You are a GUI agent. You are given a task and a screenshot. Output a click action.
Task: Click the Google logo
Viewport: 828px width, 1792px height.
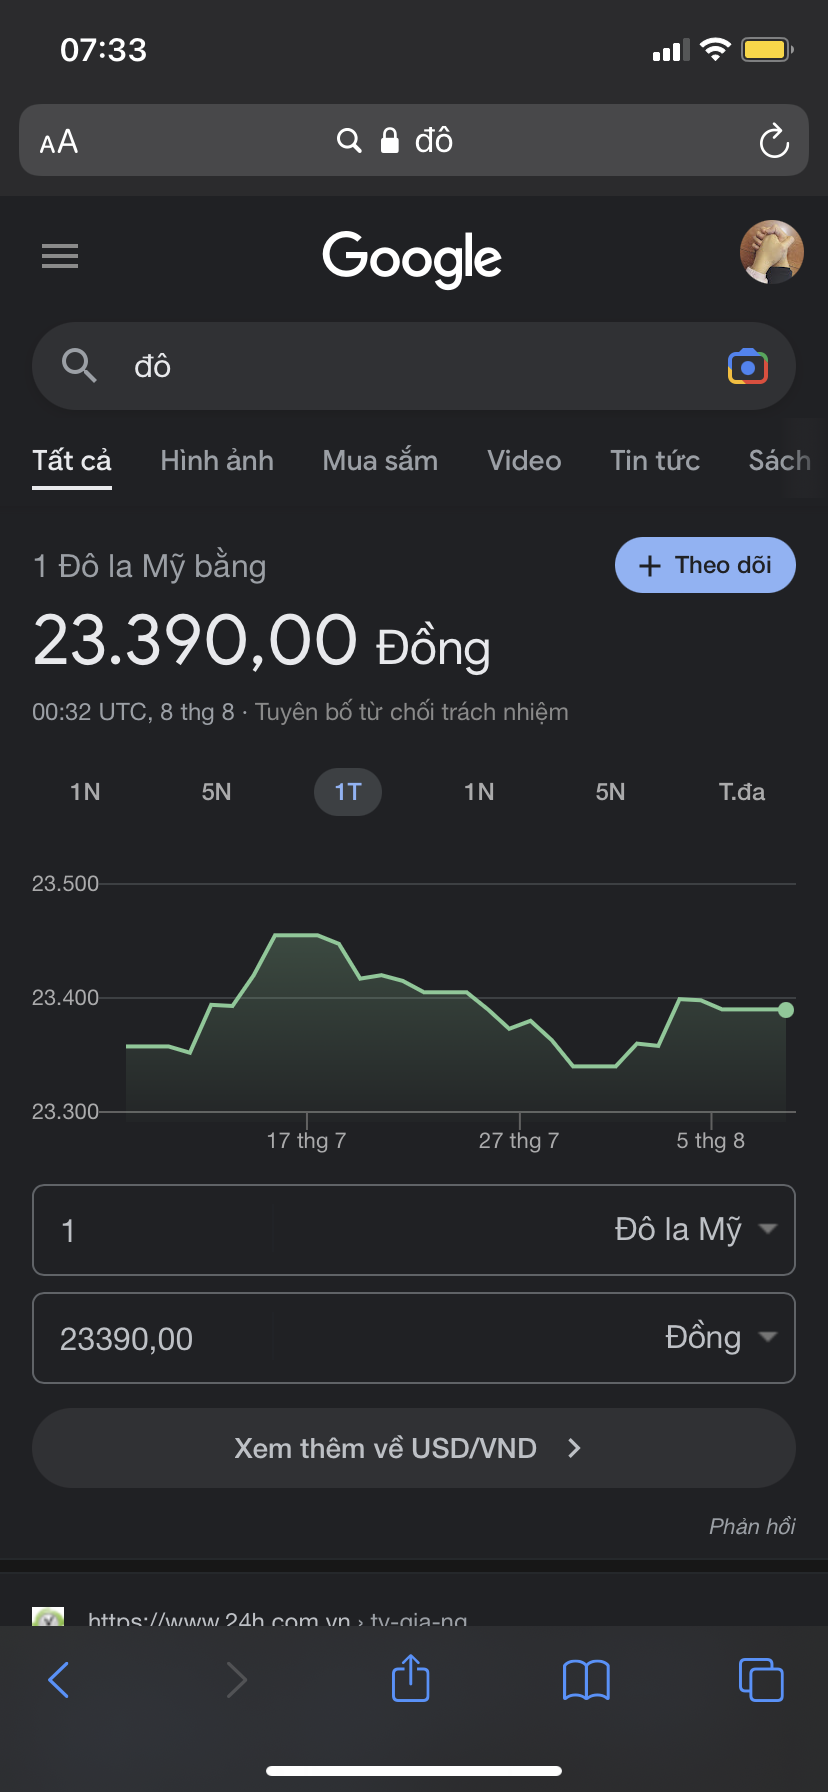[412, 258]
